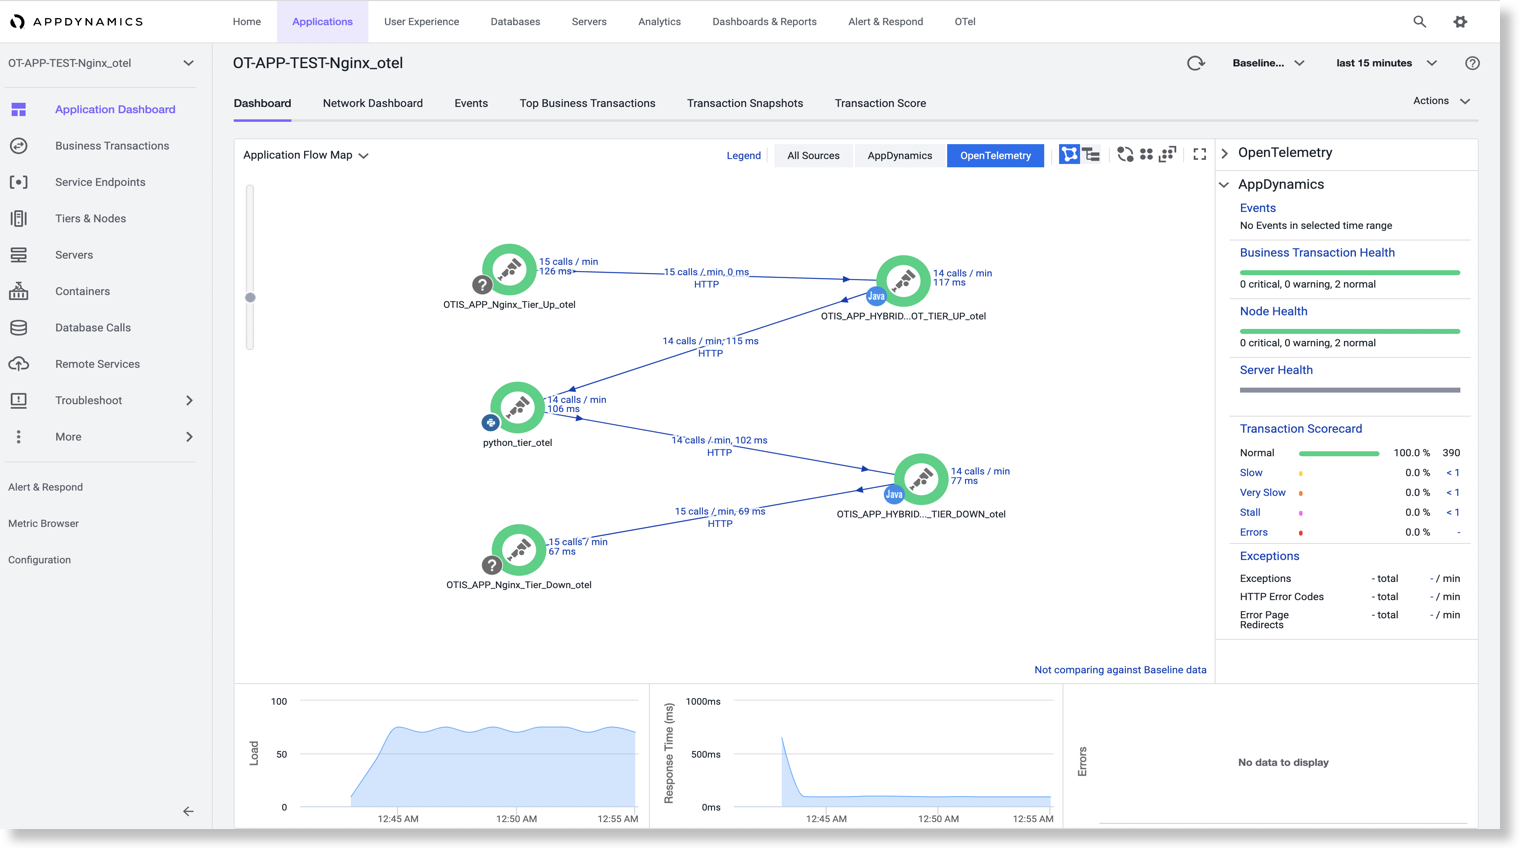Click the refresh dashboard icon
The image size is (1520, 849).
tap(1195, 63)
